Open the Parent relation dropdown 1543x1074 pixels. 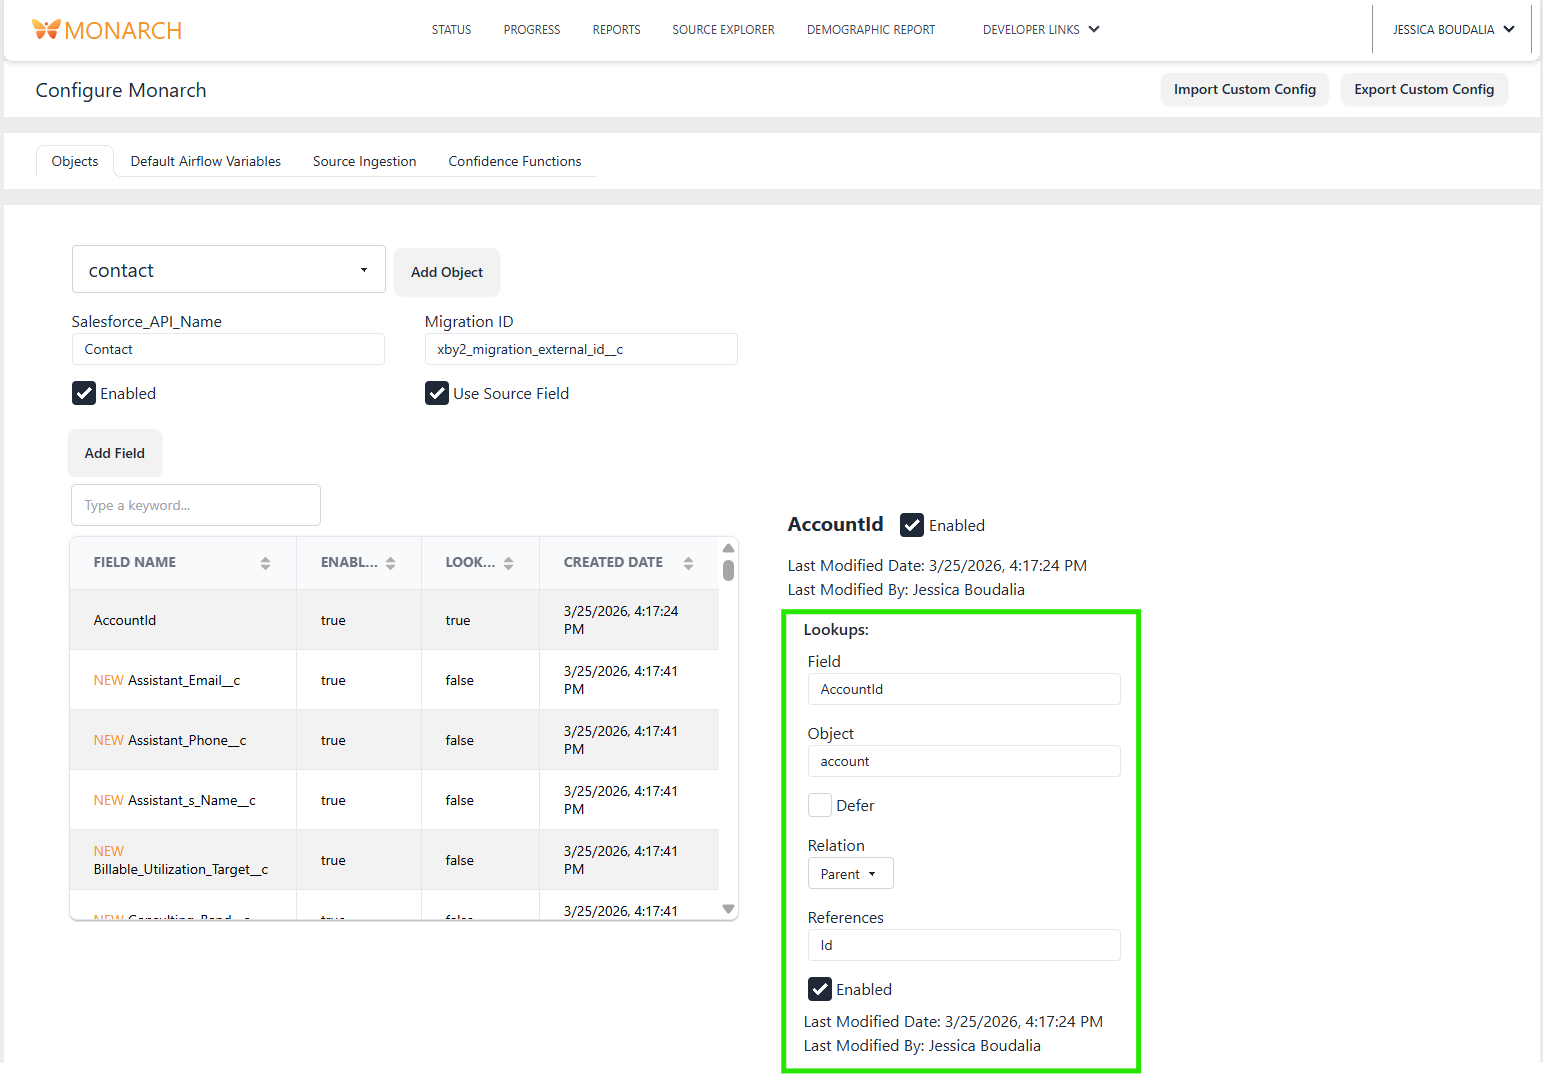[850, 873]
